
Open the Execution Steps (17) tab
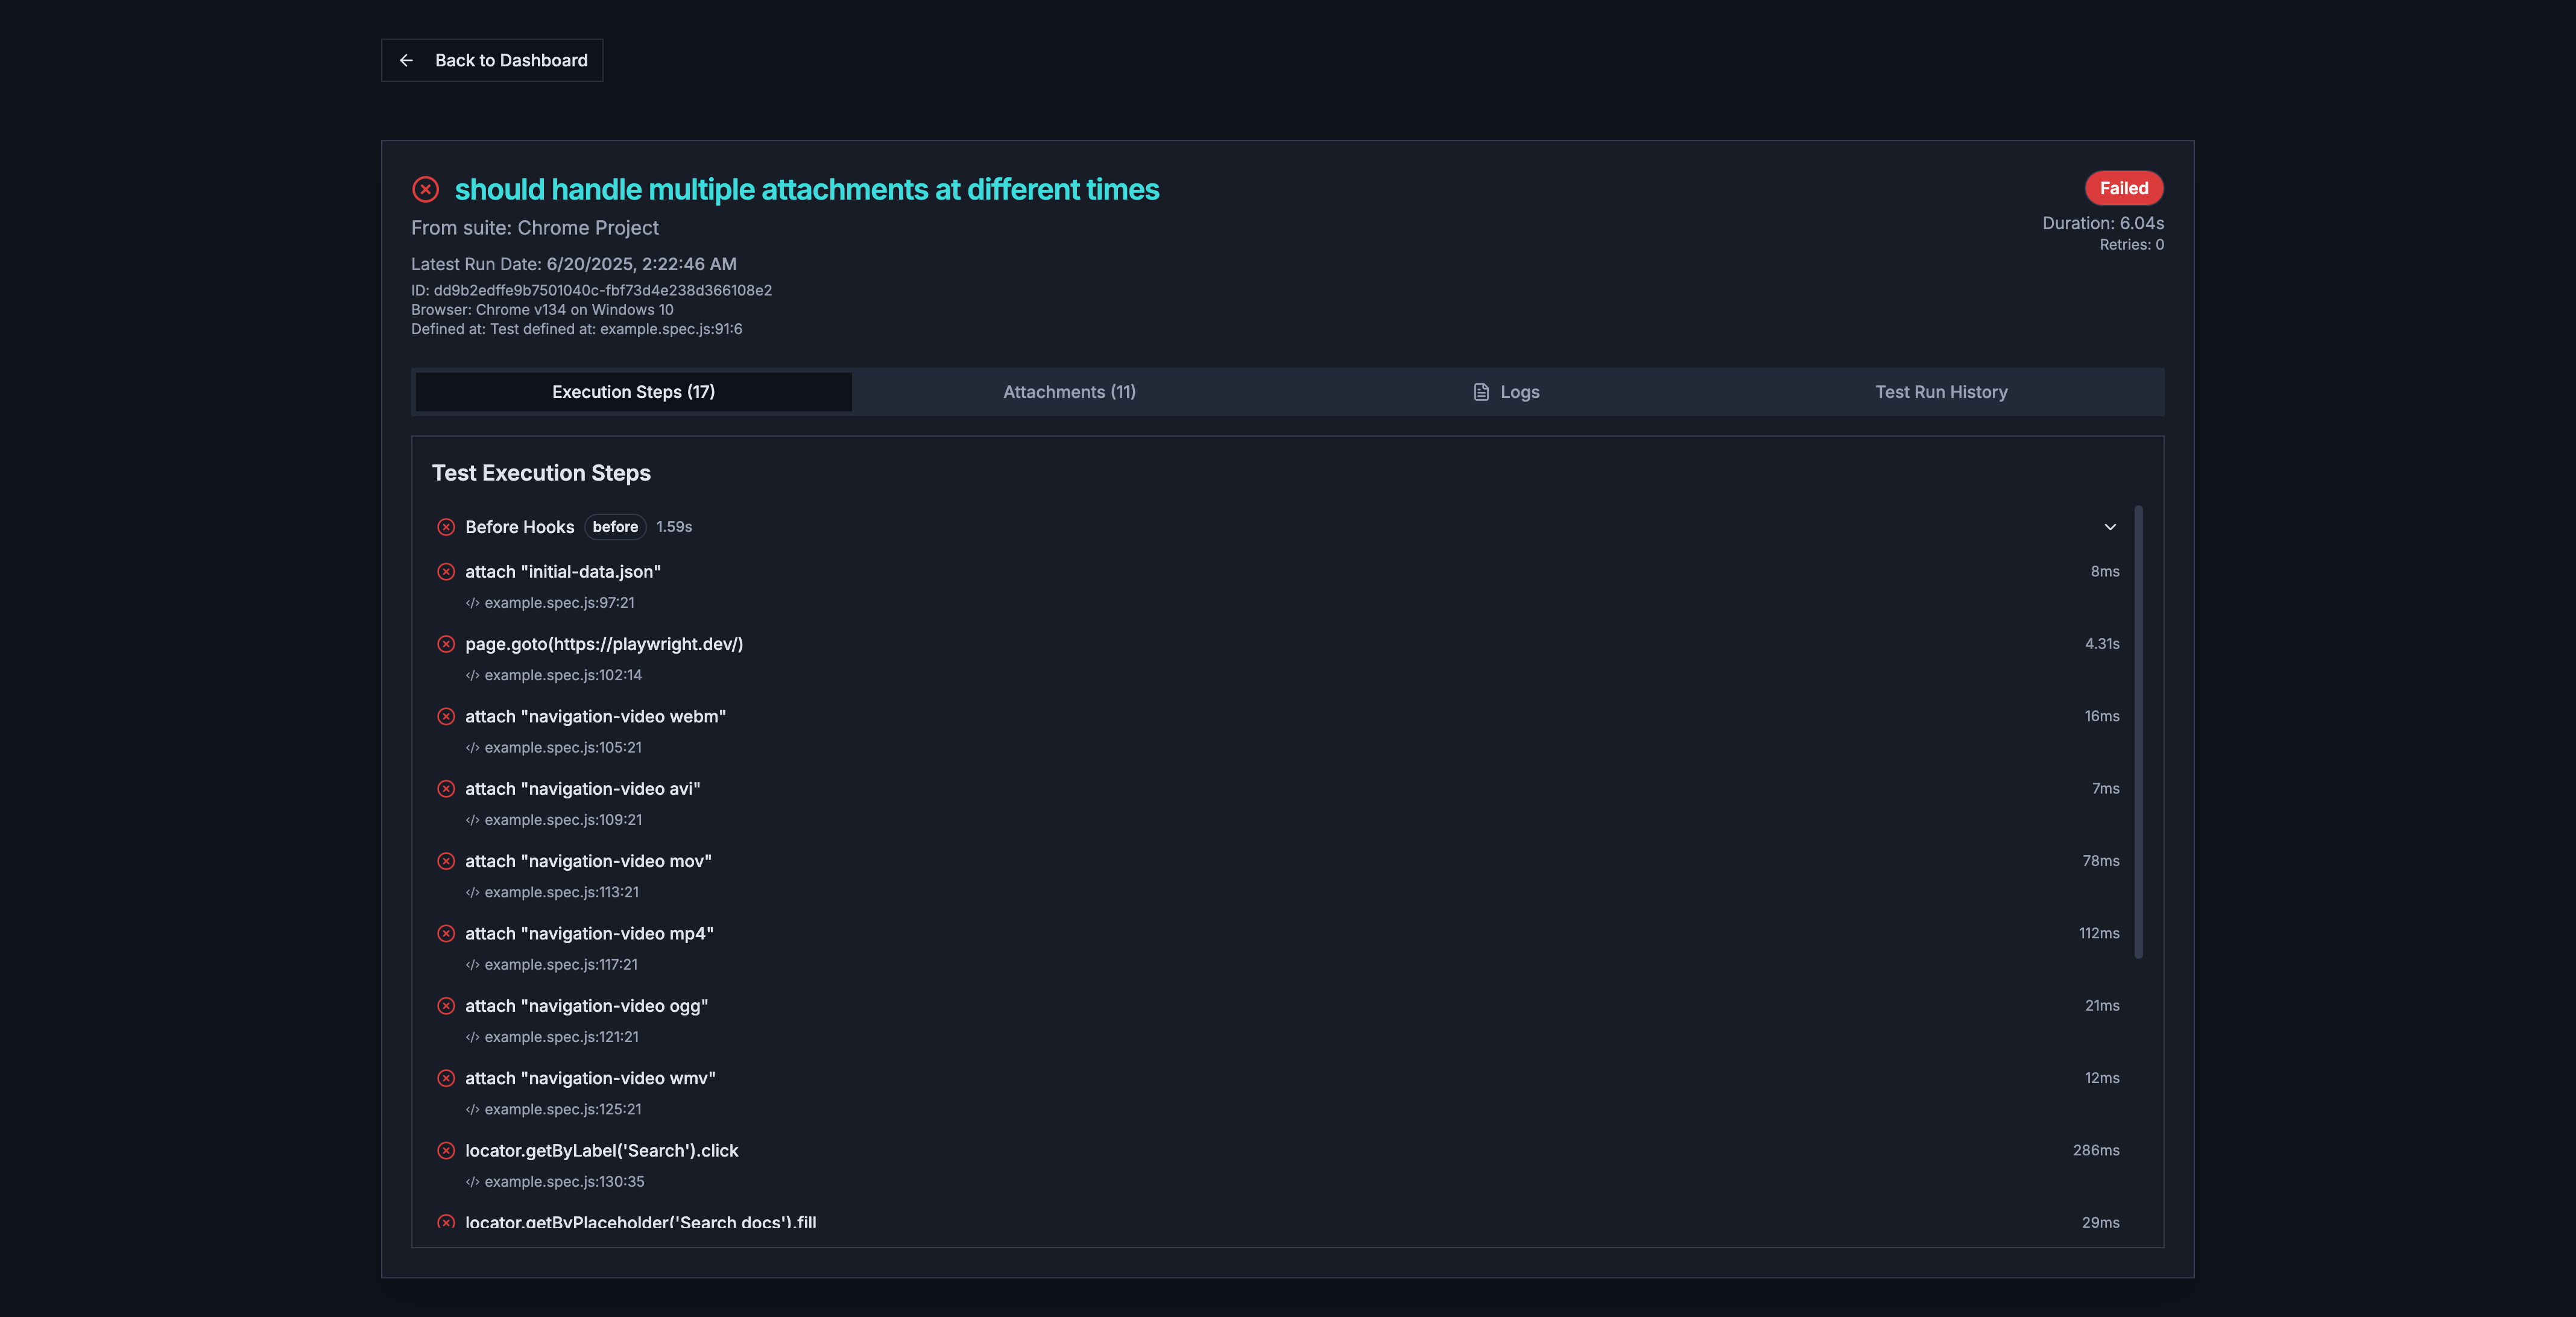(x=633, y=392)
